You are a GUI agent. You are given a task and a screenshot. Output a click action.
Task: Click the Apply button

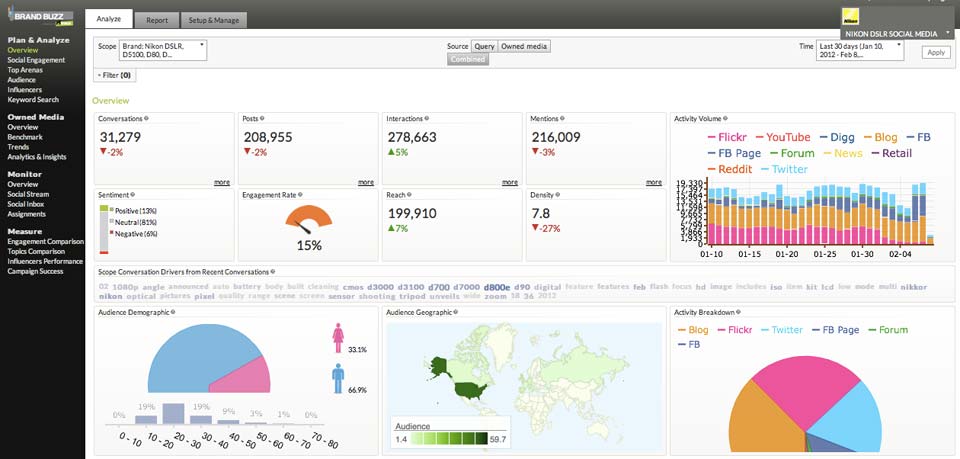pos(936,53)
